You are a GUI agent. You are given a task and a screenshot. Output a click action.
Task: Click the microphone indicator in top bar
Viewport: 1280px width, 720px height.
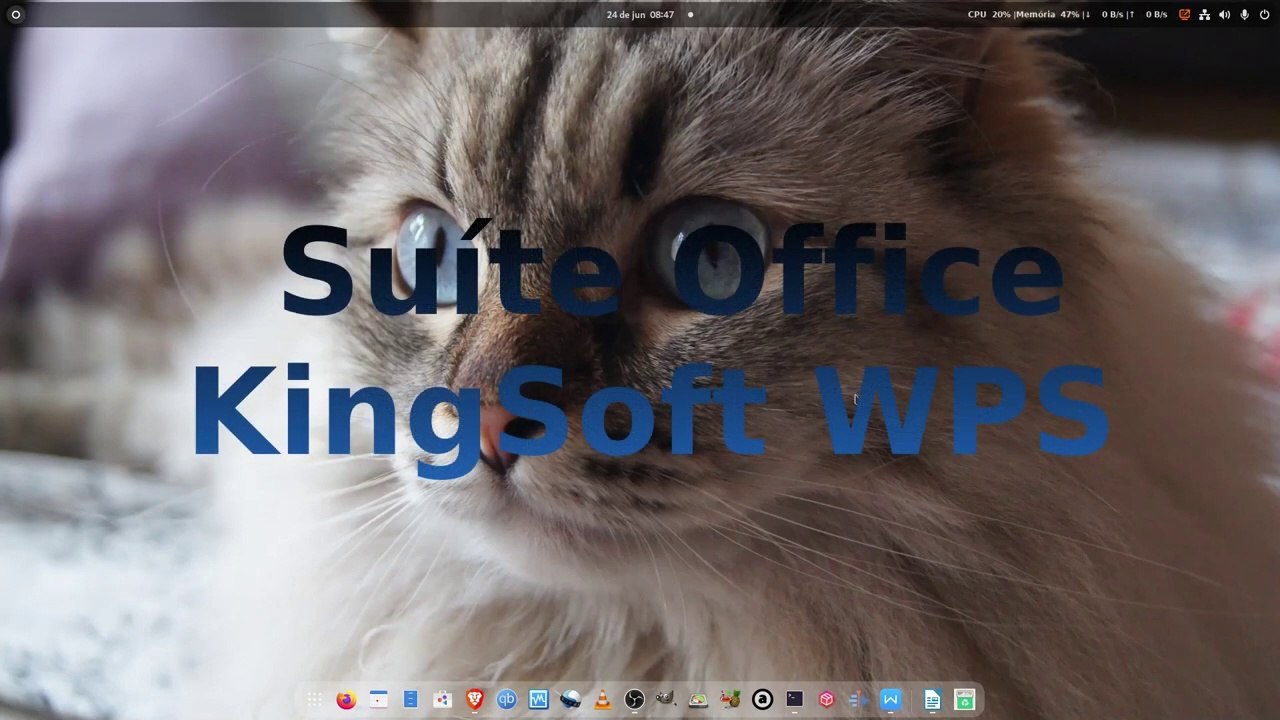point(1245,15)
